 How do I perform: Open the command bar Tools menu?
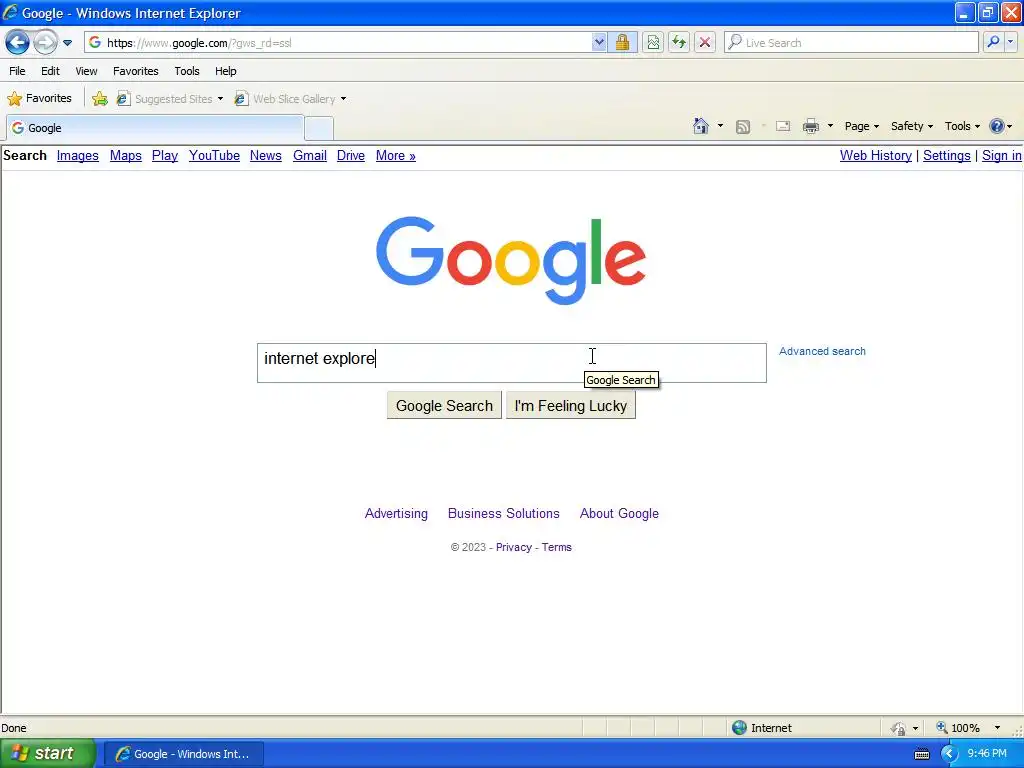coord(962,126)
